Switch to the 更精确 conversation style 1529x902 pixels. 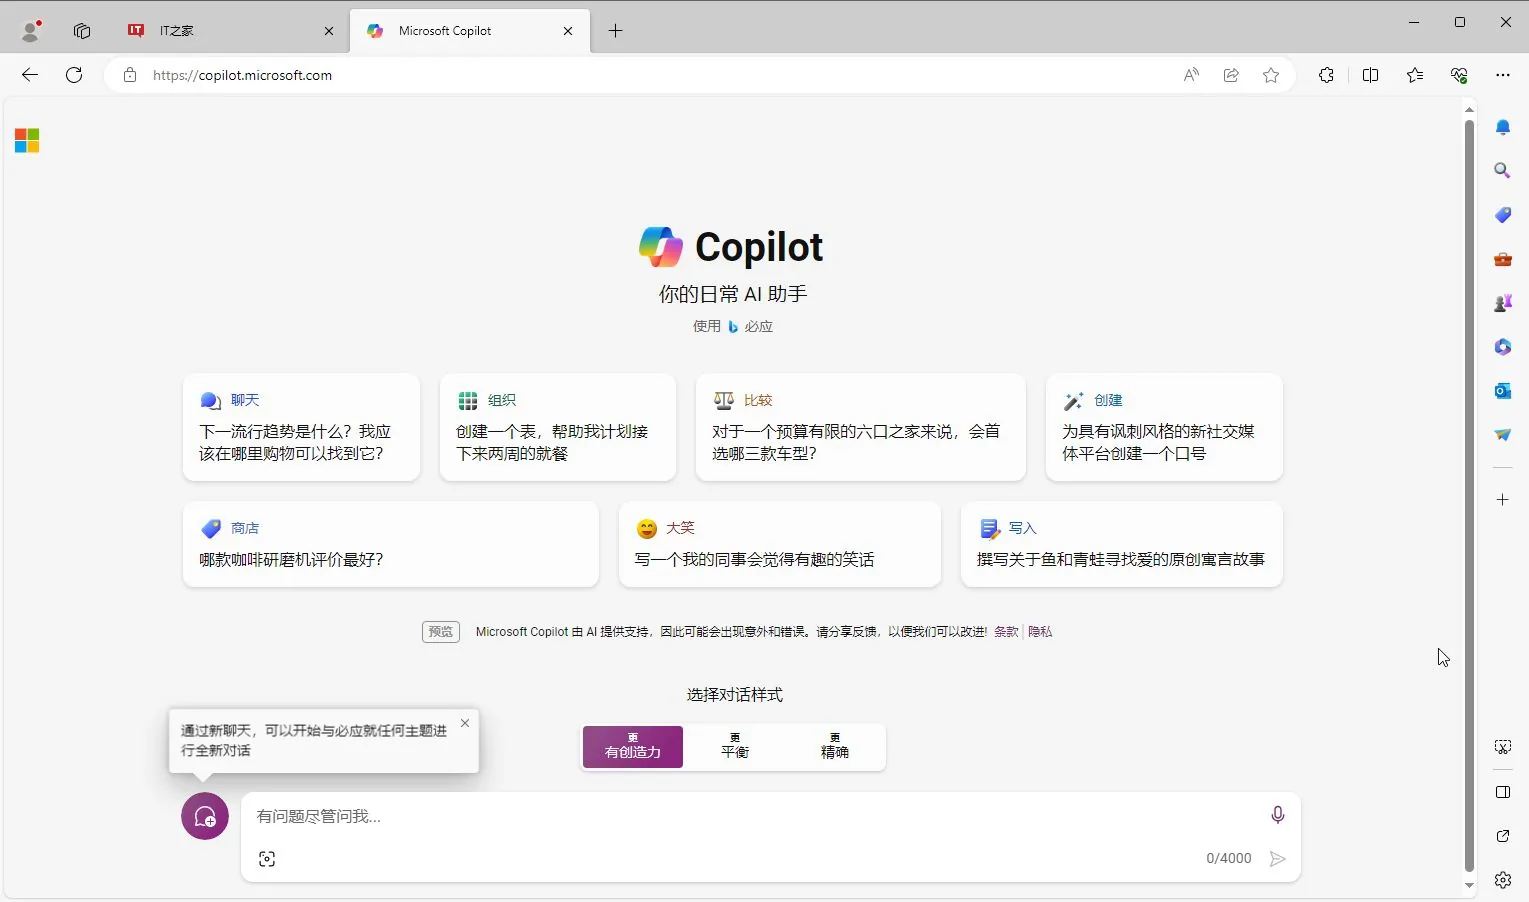[x=834, y=747]
